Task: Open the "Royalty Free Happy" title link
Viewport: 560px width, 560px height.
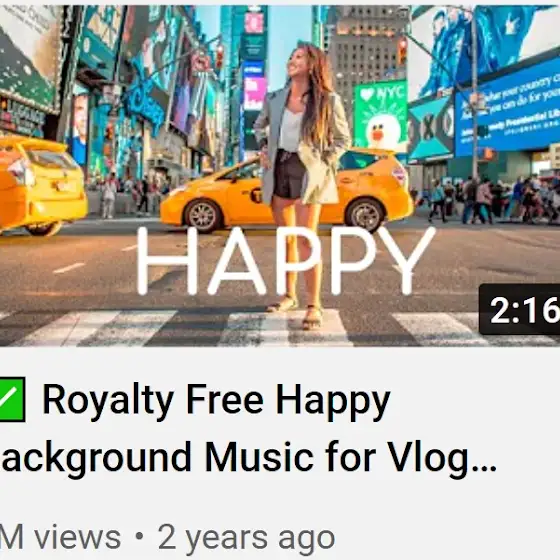Action: [x=216, y=400]
